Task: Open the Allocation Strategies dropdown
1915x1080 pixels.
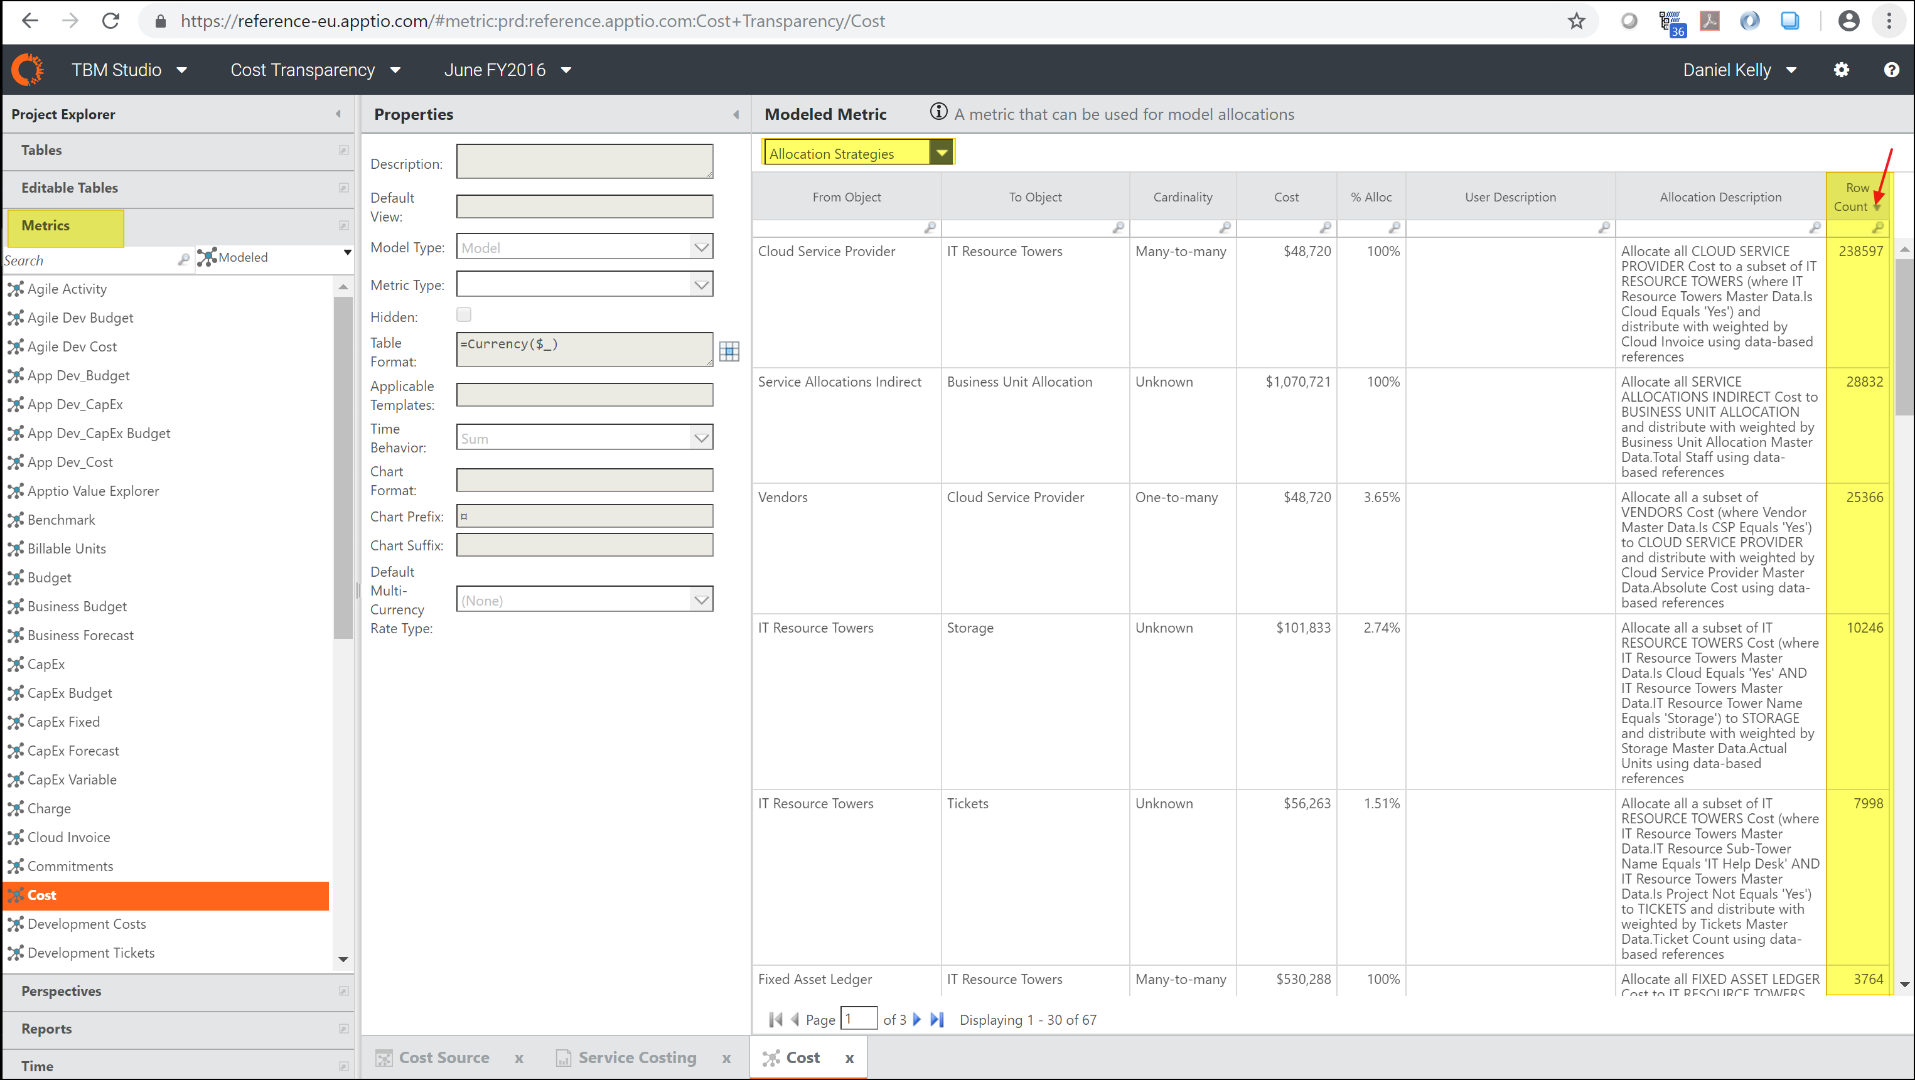Action: [857, 153]
